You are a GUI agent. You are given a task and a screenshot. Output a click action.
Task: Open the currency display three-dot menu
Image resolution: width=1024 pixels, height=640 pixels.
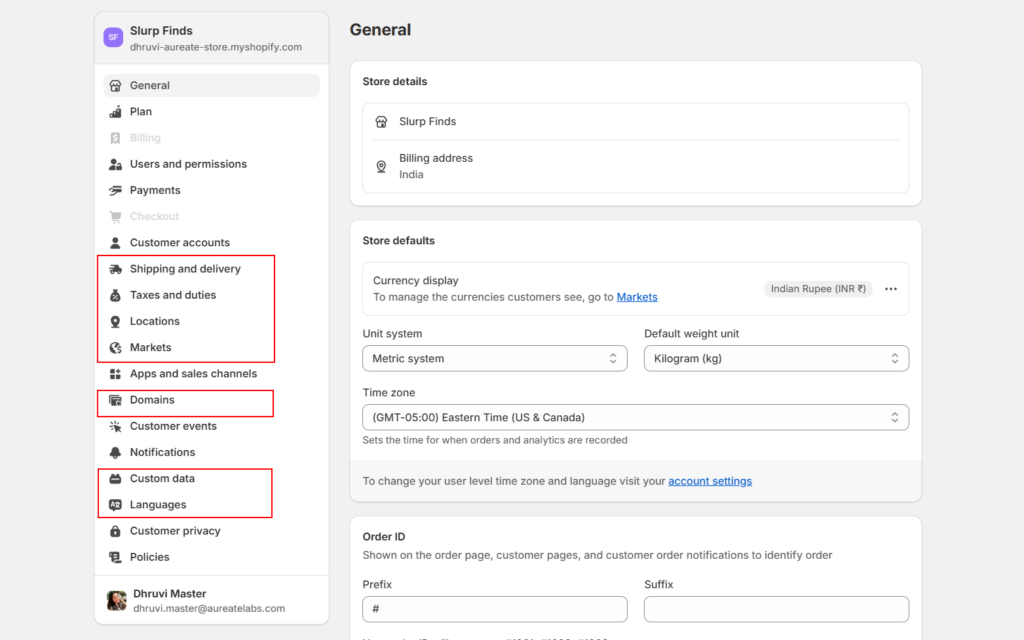[x=891, y=289]
